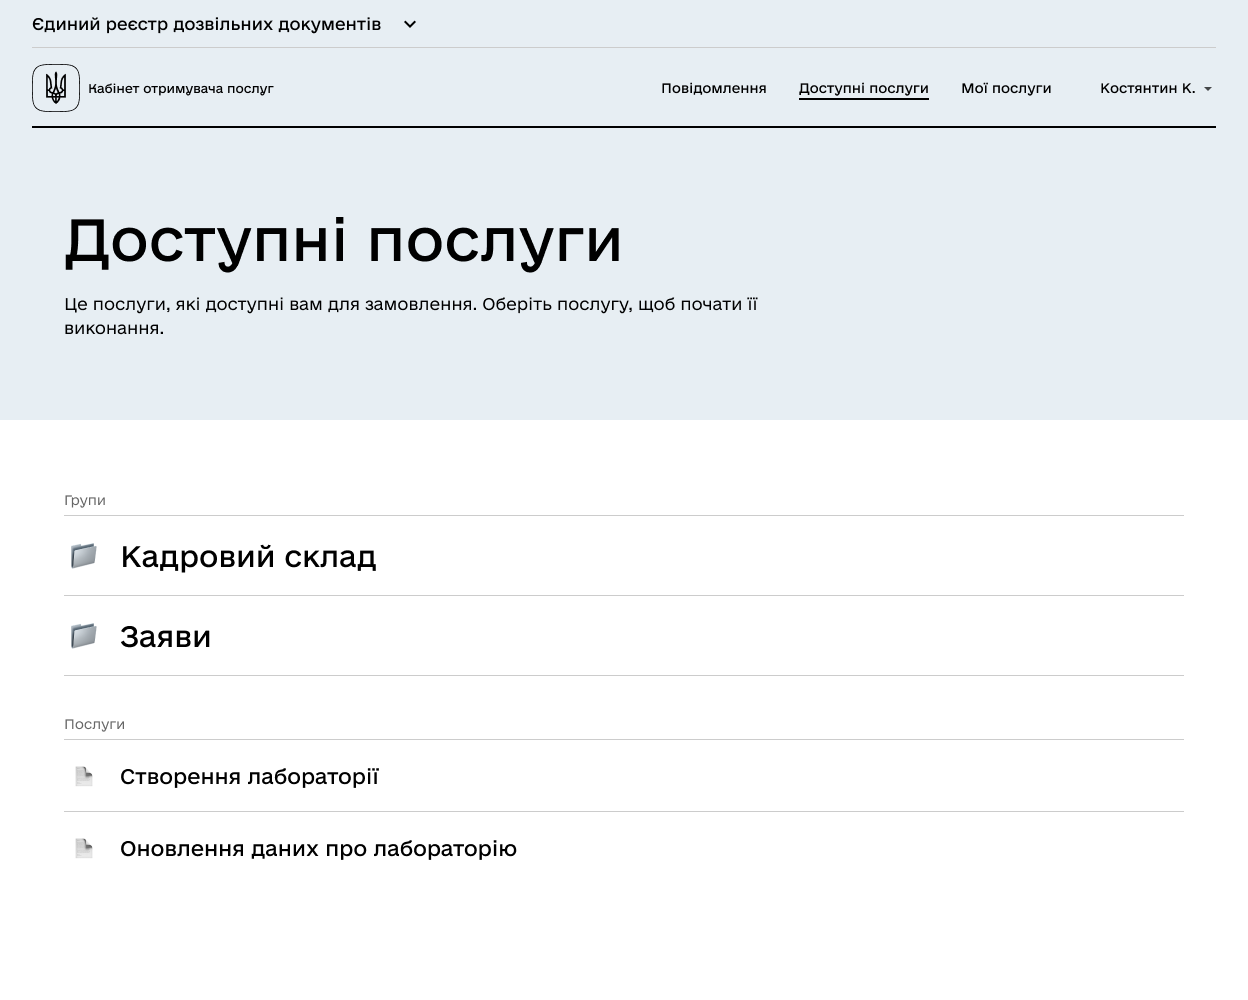This screenshot has width=1248, height=1000.
Task: Click the Групи section label
Action: coord(85,500)
